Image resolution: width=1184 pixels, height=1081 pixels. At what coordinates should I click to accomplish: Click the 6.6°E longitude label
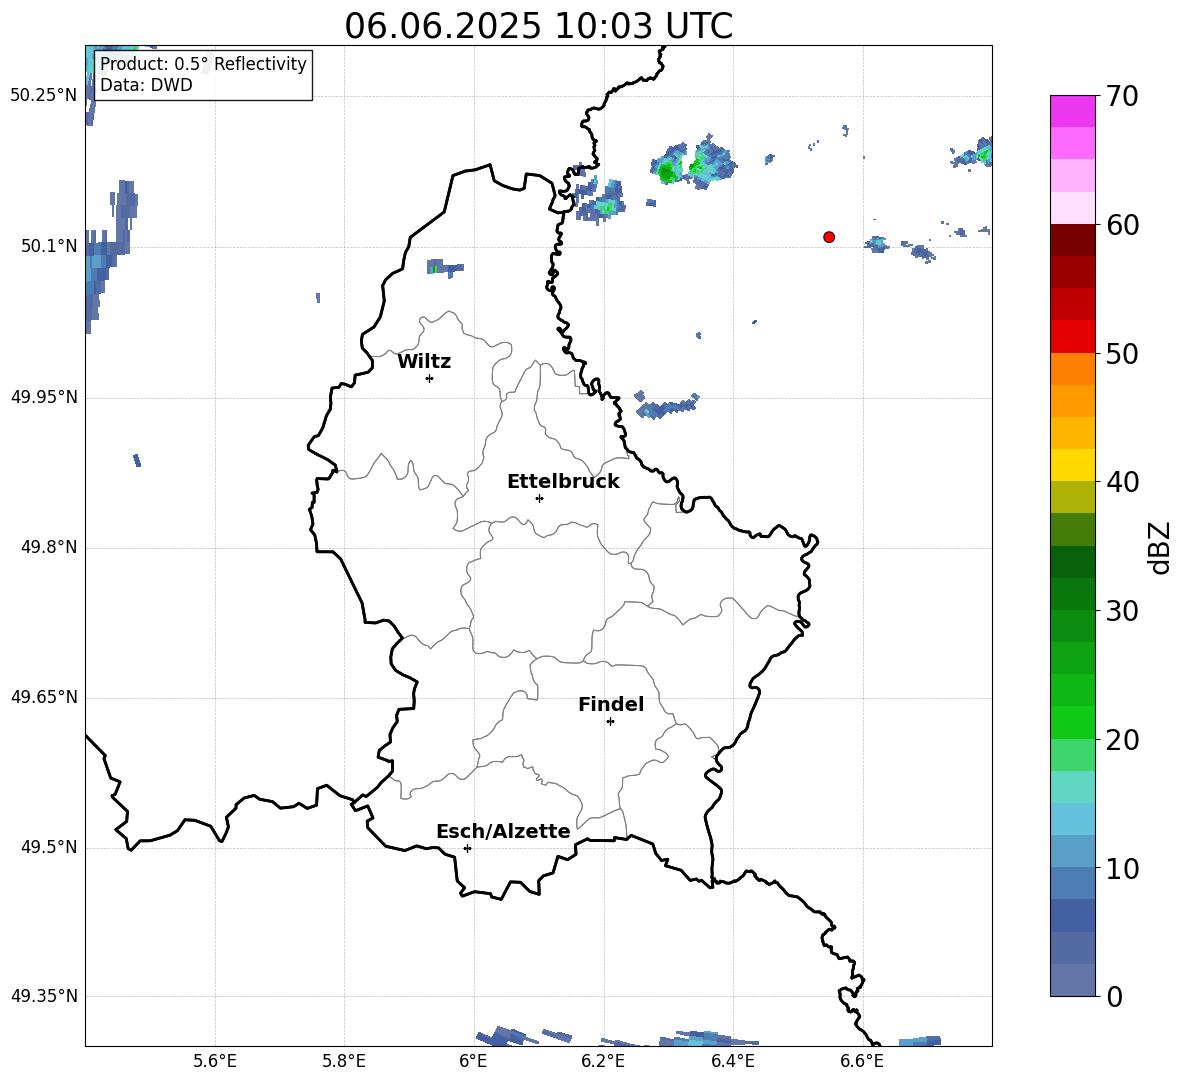click(862, 1061)
